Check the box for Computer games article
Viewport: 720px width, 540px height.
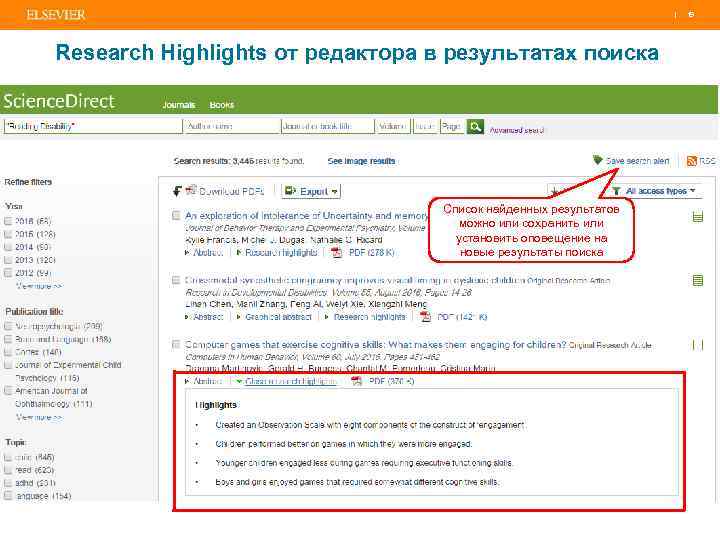pyautogui.click(x=176, y=344)
